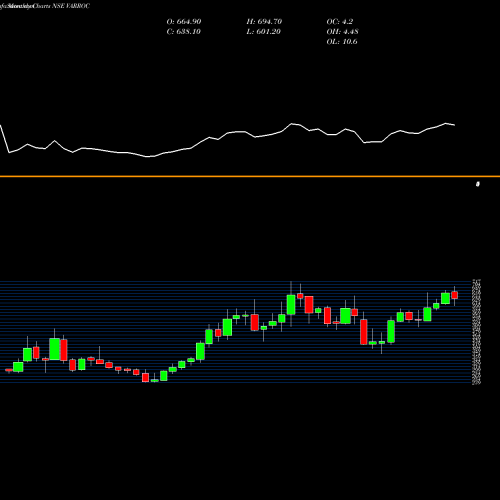Click the close price value C: 638.10
Image resolution: width=500 pixels, height=500 pixels.
point(183,32)
